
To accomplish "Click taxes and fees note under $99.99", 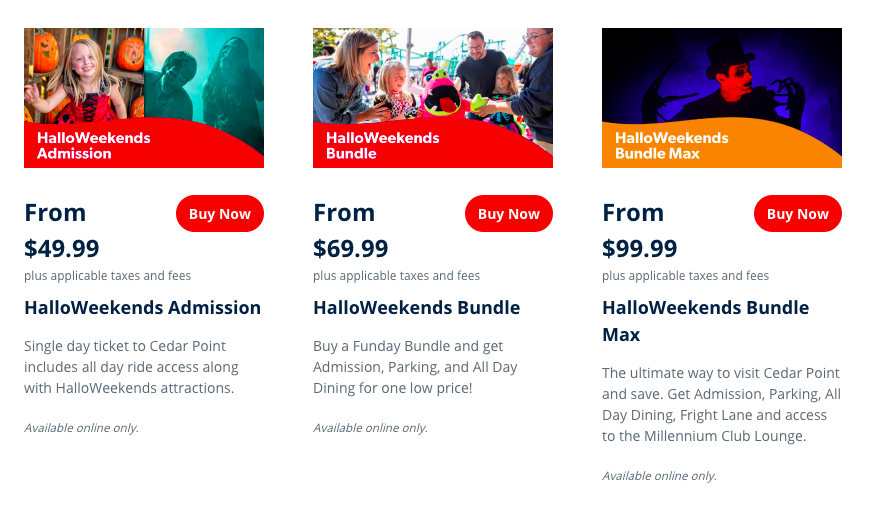I will [685, 276].
